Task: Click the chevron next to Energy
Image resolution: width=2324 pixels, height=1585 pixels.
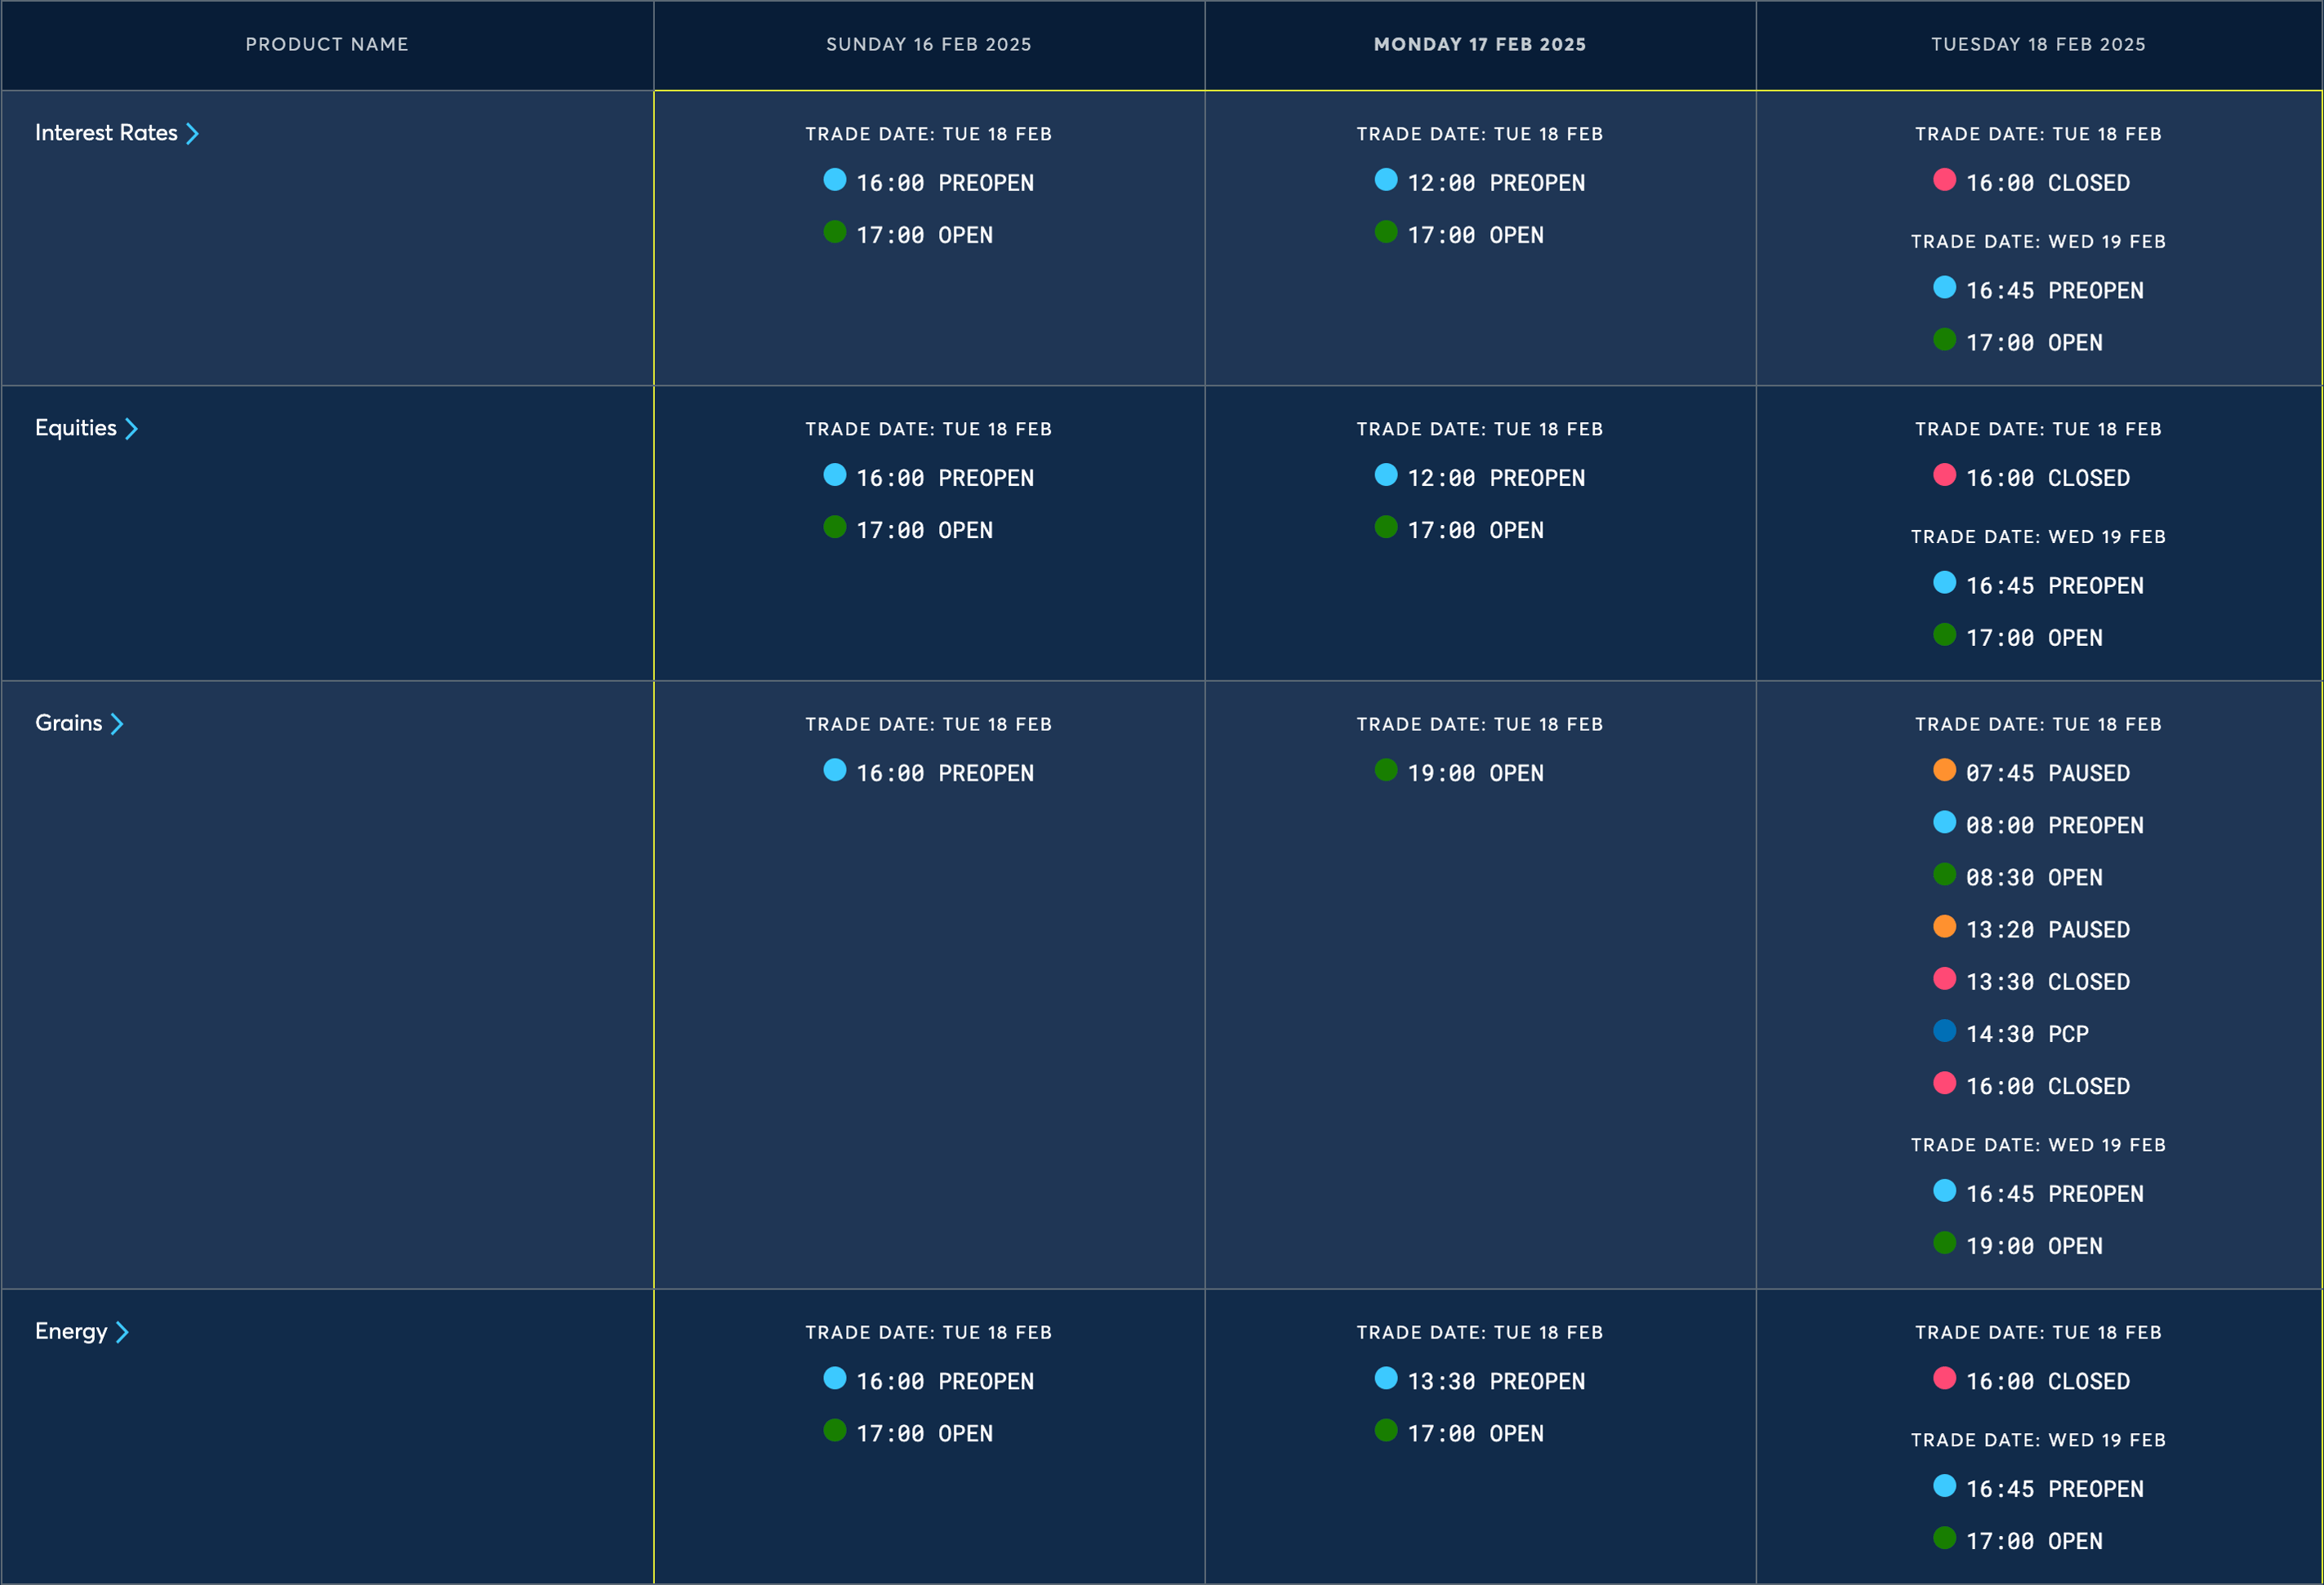Action: (x=122, y=1331)
